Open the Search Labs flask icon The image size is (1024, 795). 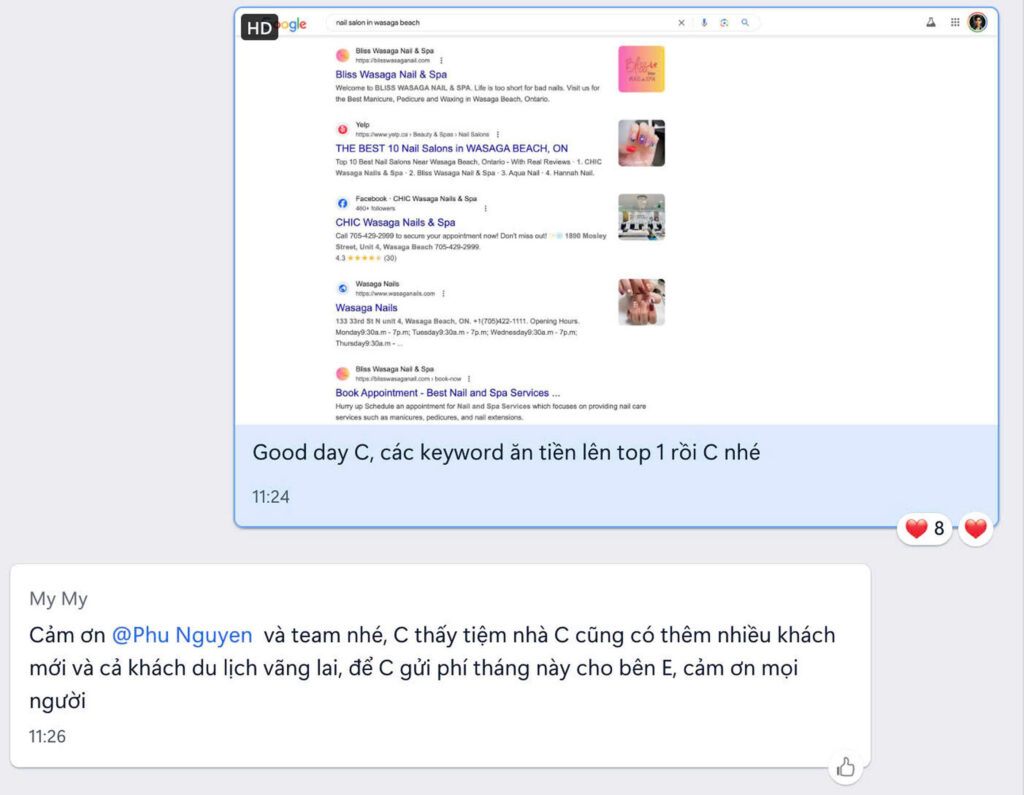click(x=931, y=22)
